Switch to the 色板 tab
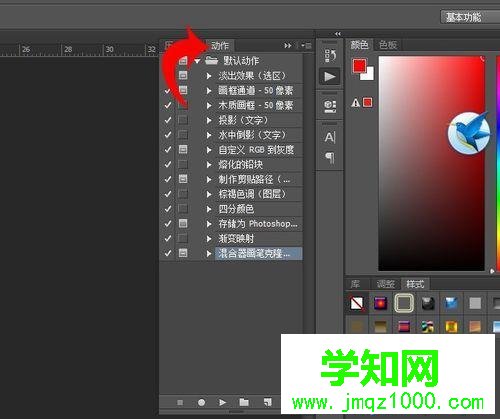The width and height of the screenshot is (500, 419). pos(388,45)
